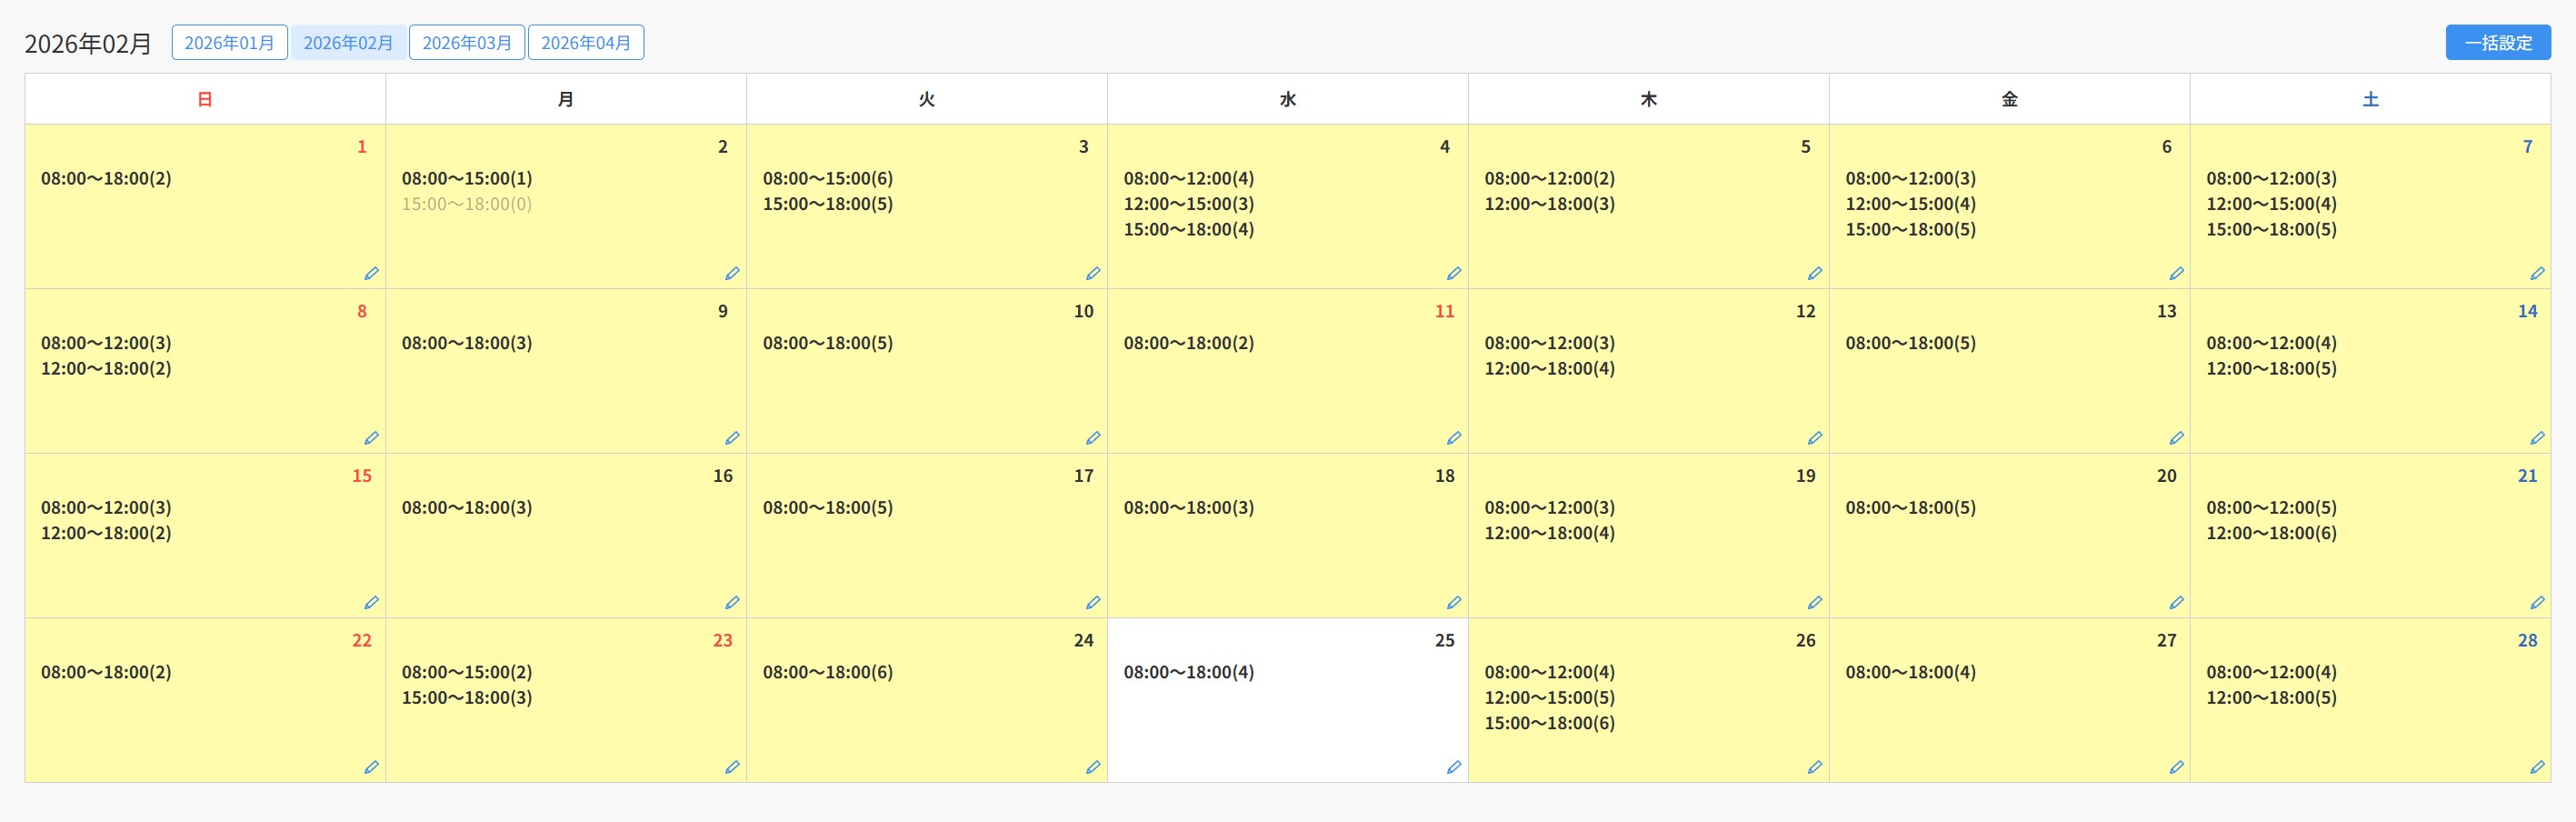Open the edit pencil on February 4
The width and height of the screenshot is (2576, 822).
pos(1454,274)
